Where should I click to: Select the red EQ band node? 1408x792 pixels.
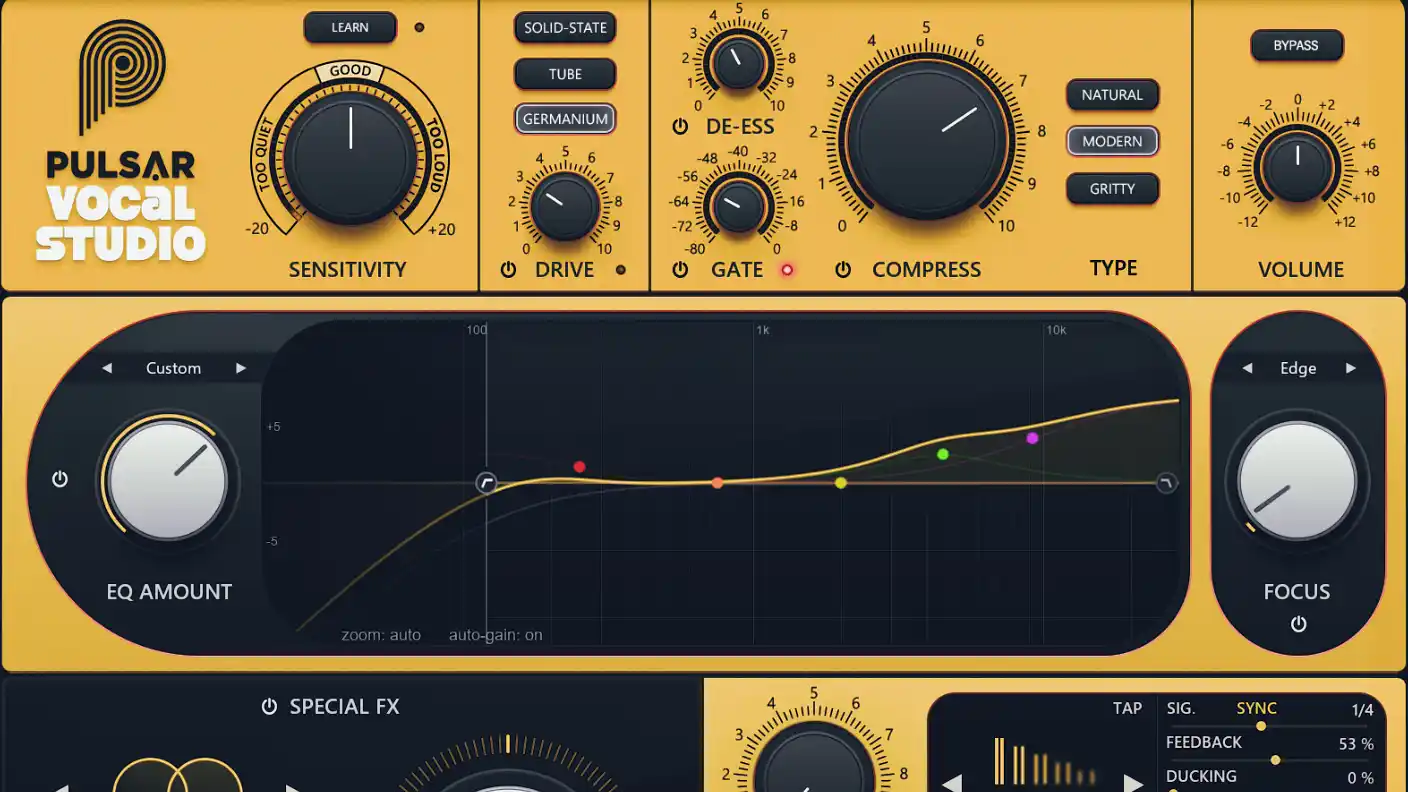pos(579,467)
